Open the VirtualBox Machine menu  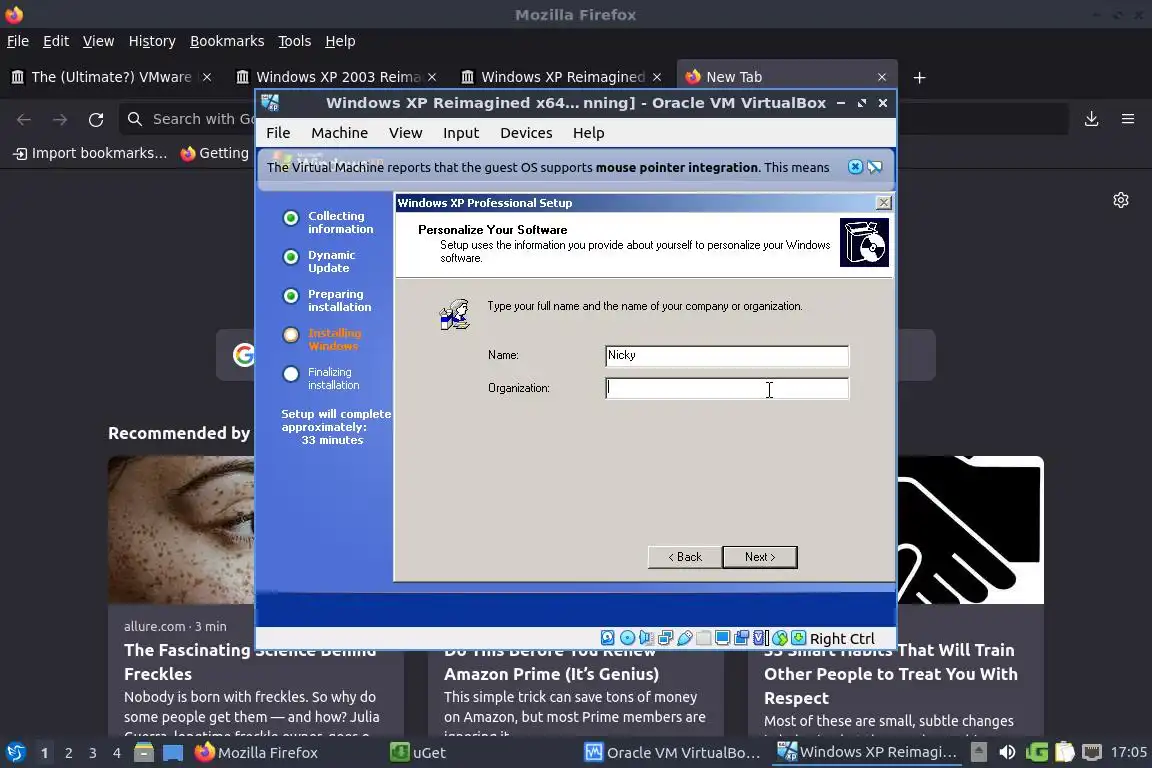click(339, 133)
